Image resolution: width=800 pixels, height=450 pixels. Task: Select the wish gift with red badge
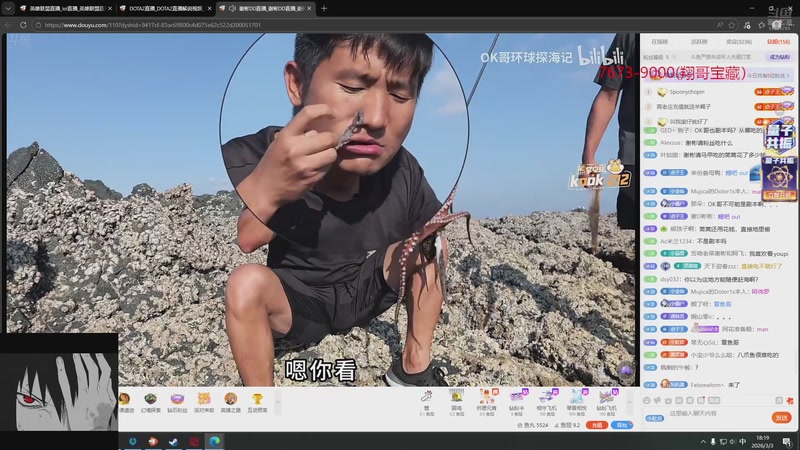coord(486,402)
